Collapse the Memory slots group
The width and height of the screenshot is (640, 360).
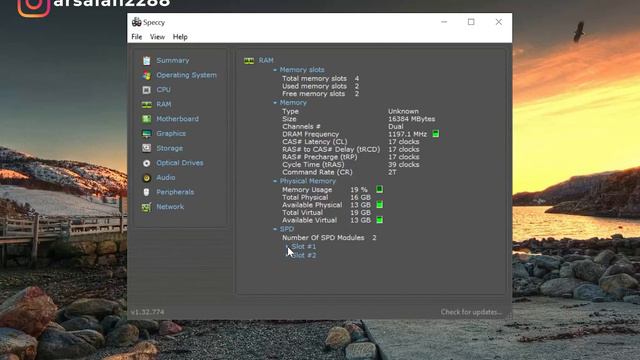click(x=275, y=70)
